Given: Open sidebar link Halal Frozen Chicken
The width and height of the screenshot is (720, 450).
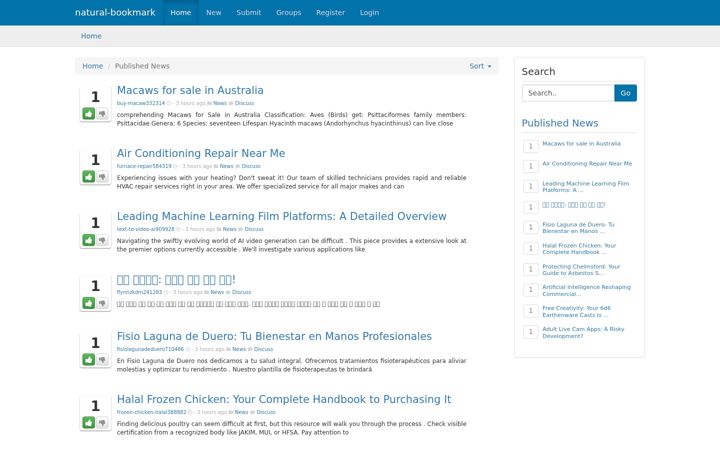Looking at the screenshot, I should pyautogui.click(x=579, y=249).
